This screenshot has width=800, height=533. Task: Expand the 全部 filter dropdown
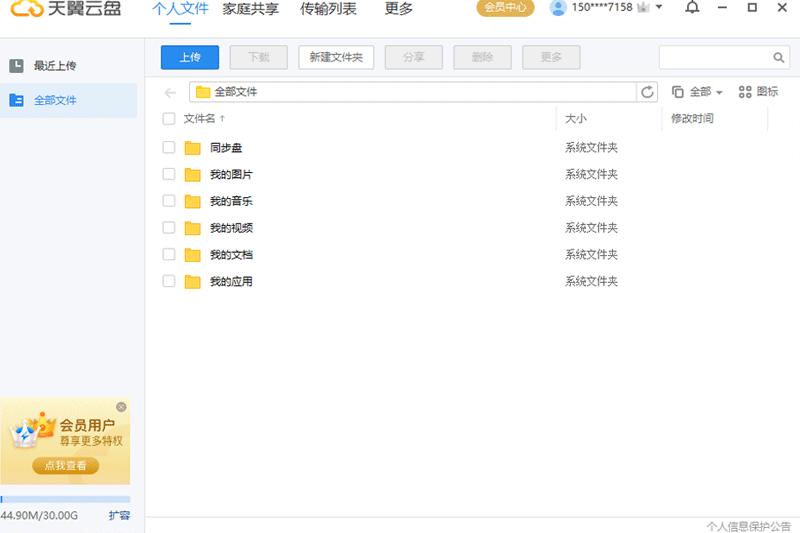pos(698,92)
